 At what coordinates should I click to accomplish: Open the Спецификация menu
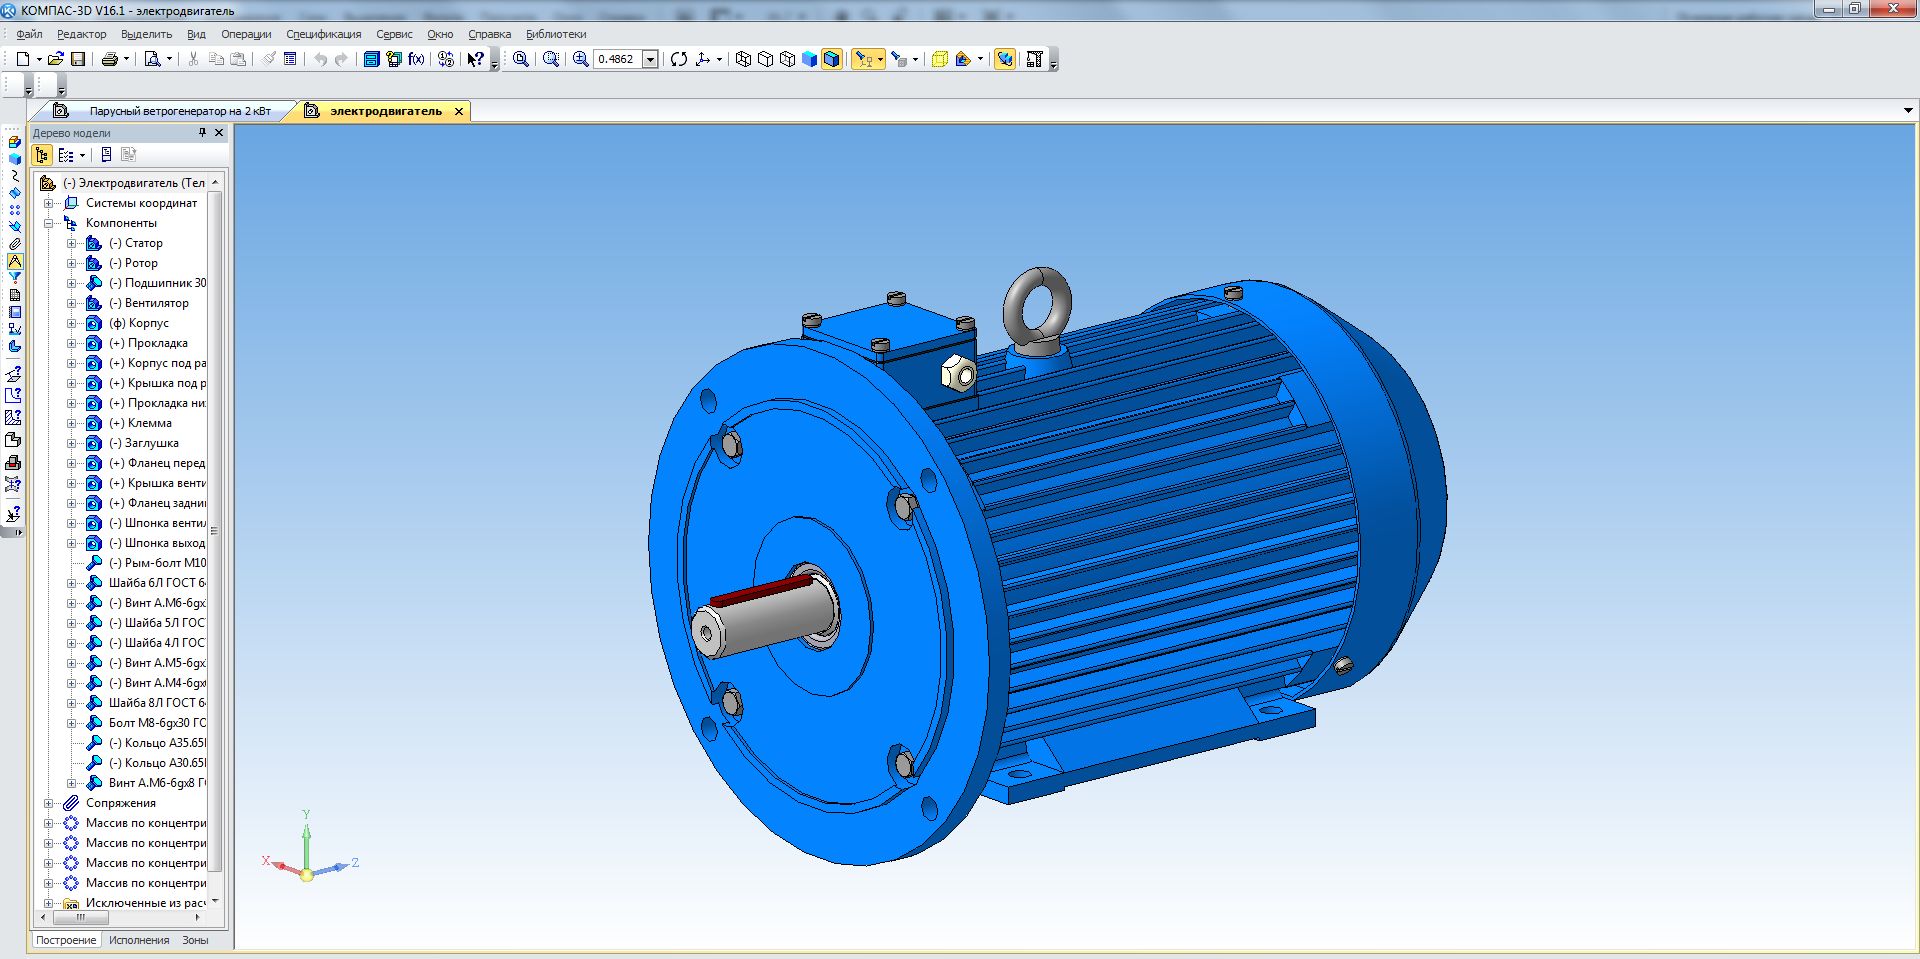click(324, 34)
